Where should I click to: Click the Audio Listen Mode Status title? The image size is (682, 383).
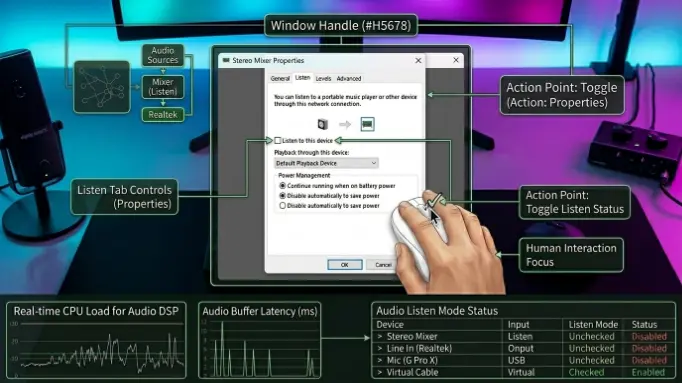coord(437,311)
